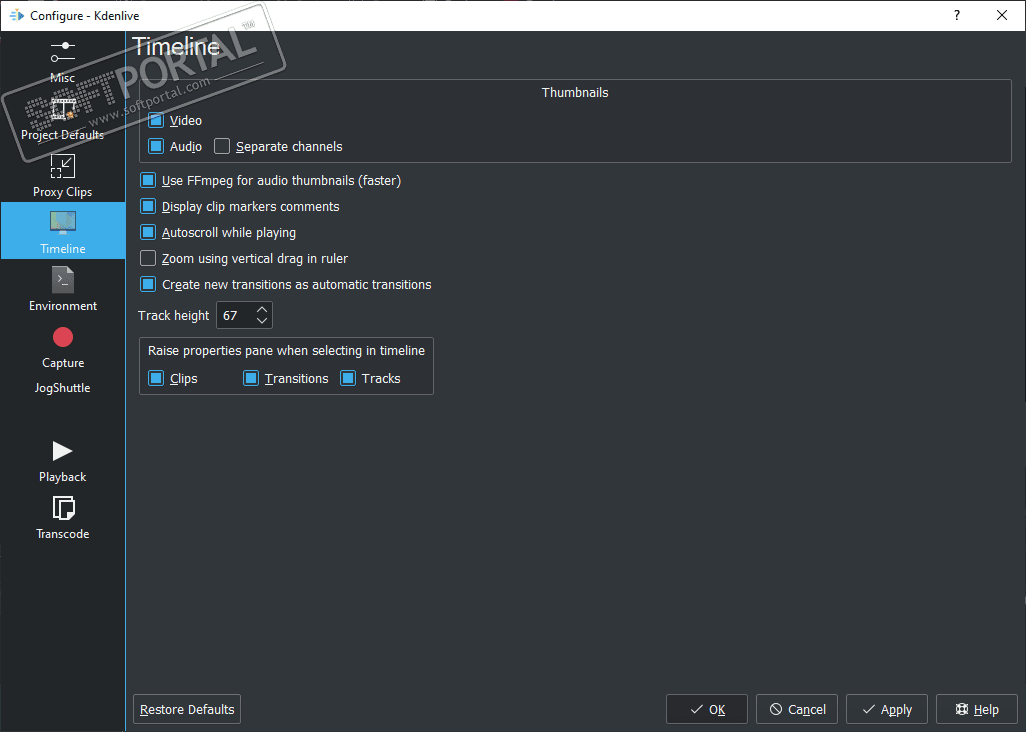Viewport: 1026px width, 732px height.
Task: Open Help from bottom button
Action: (x=977, y=709)
